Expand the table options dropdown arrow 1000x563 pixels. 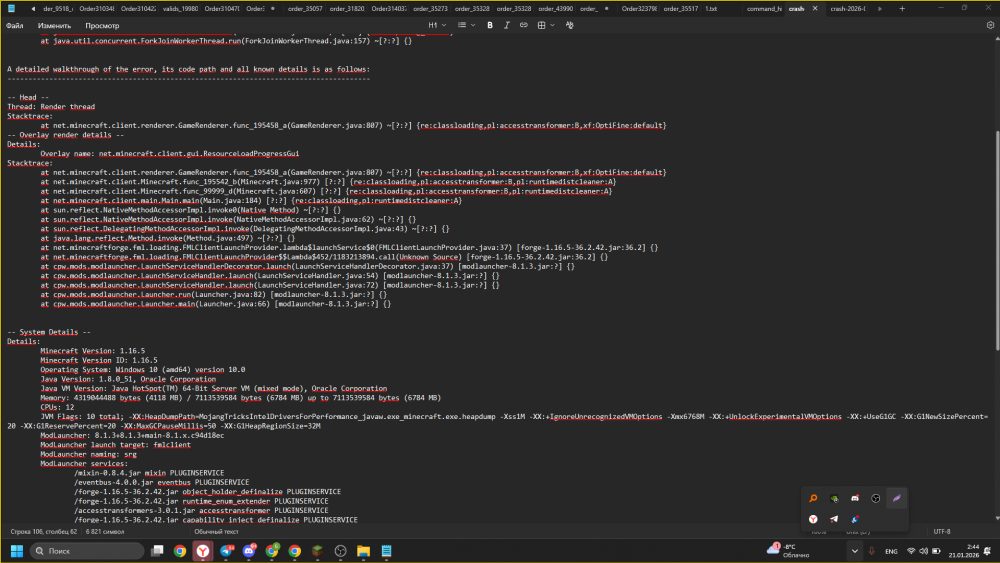pyautogui.click(x=552, y=26)
